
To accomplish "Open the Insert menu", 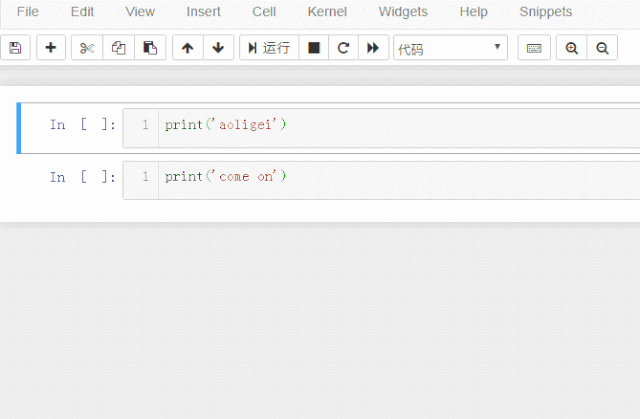I will (203, 11).
